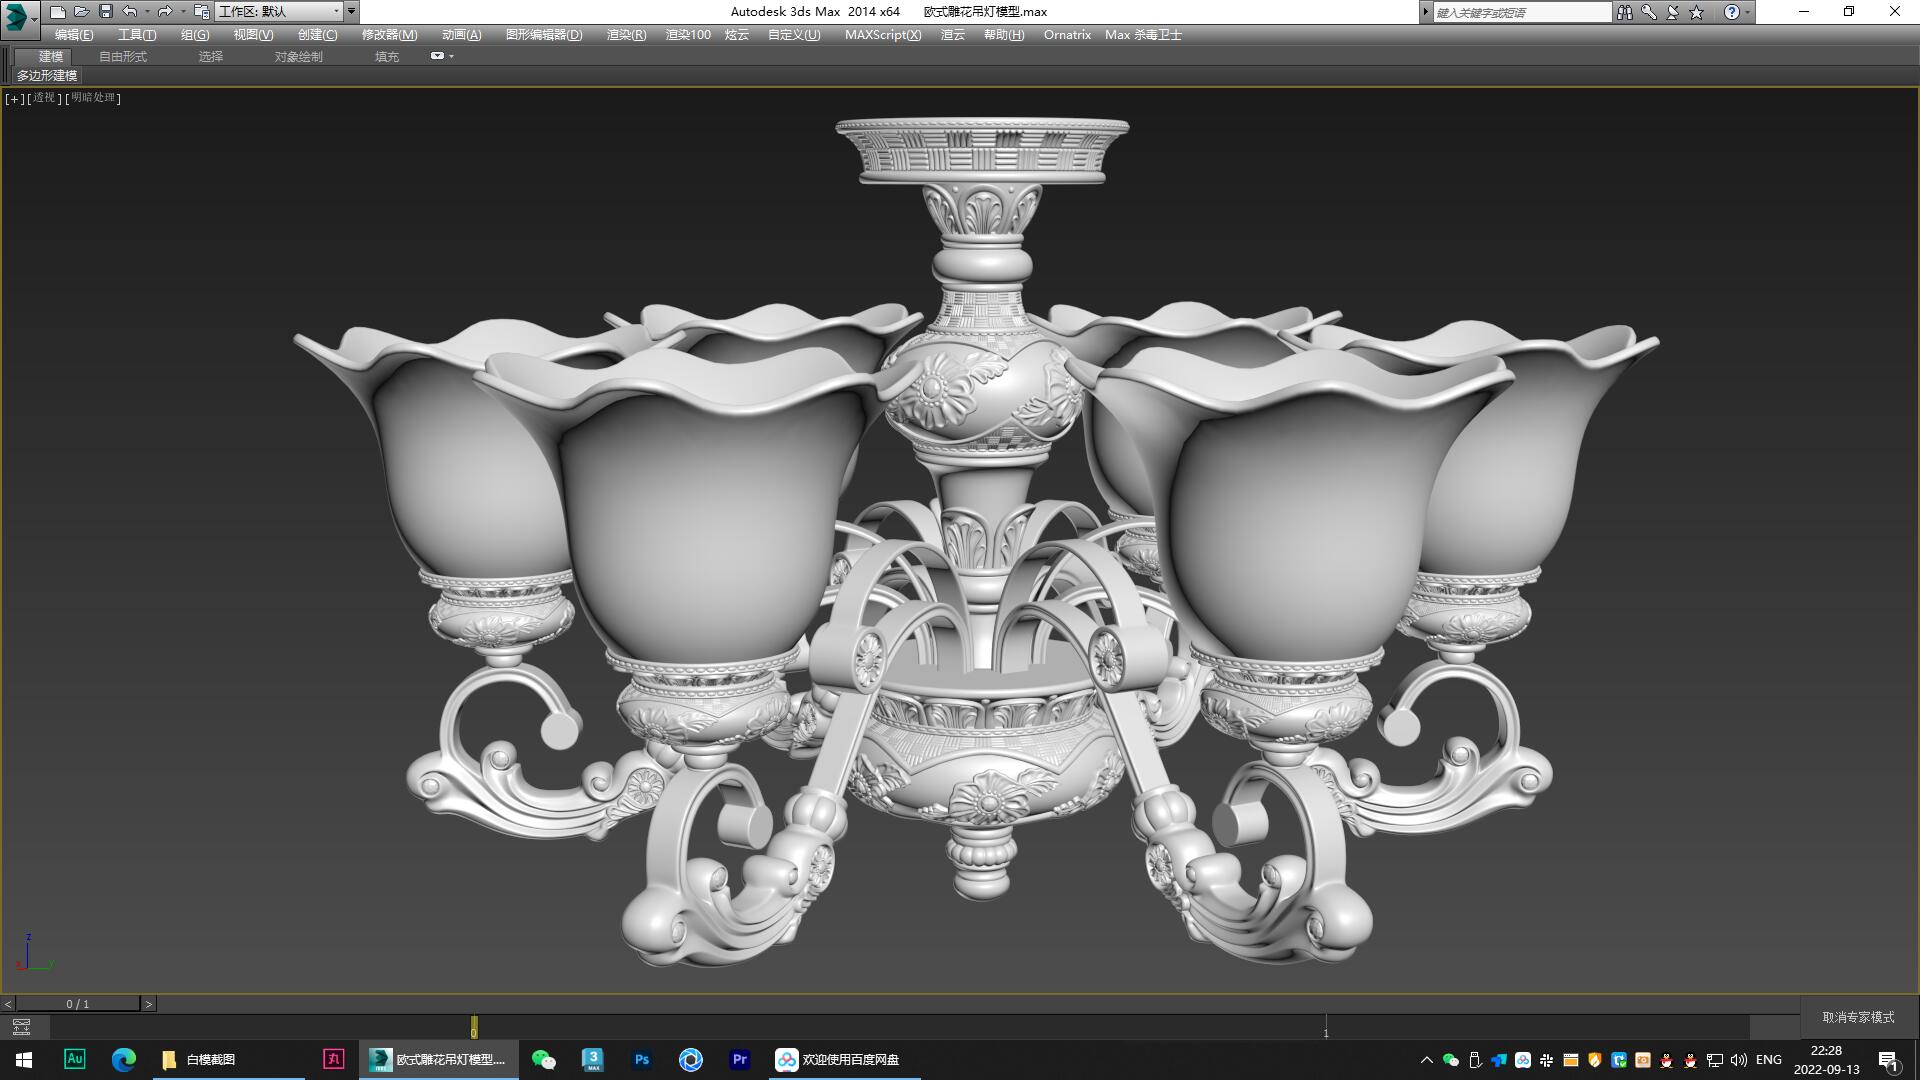Open the 3ds Max application menu button
Viewport: 1920px width, 1080px height.
click(15, 12)
